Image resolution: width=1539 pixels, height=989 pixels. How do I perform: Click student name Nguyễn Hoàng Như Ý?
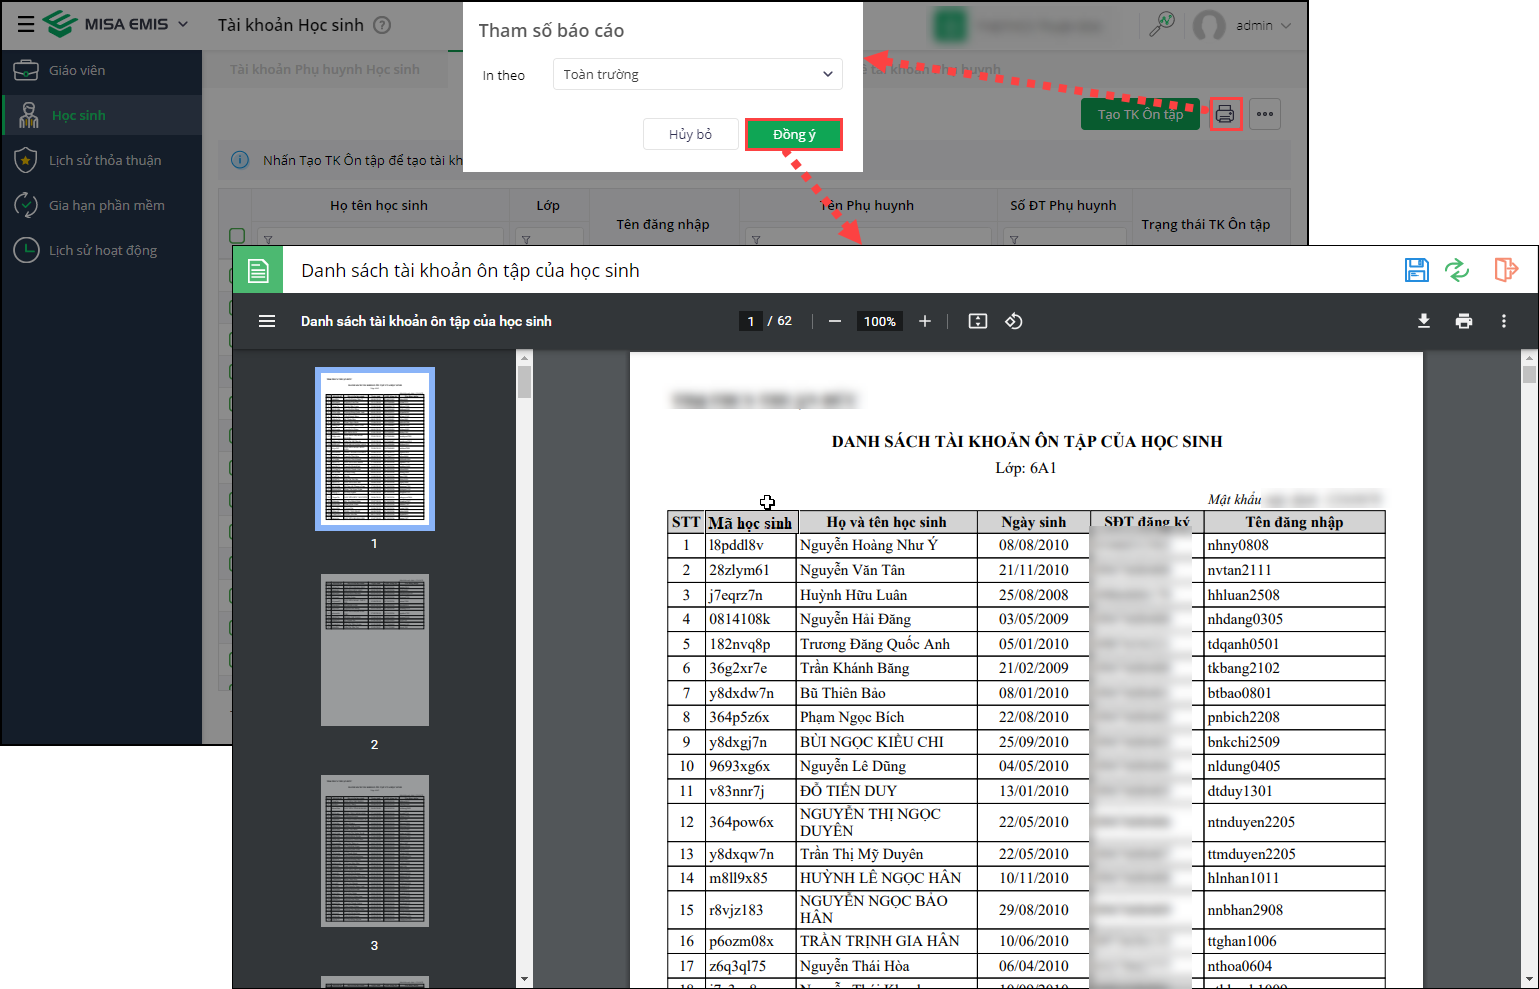[869, 545]
